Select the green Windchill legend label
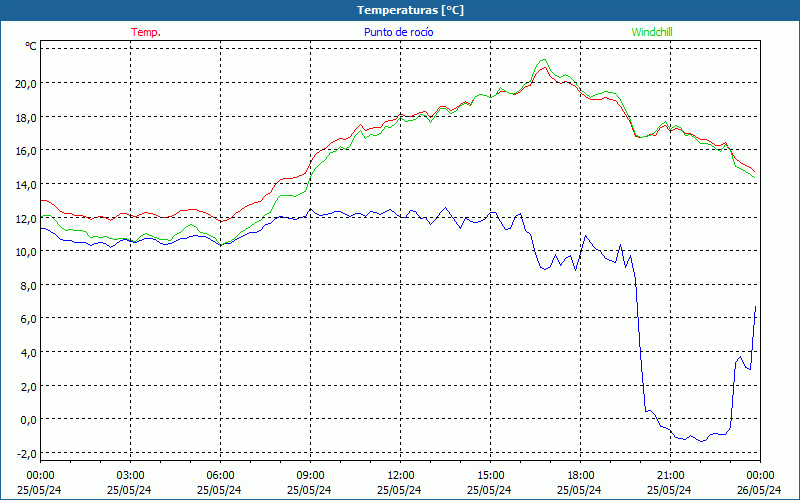 click(x=652, y=32)
